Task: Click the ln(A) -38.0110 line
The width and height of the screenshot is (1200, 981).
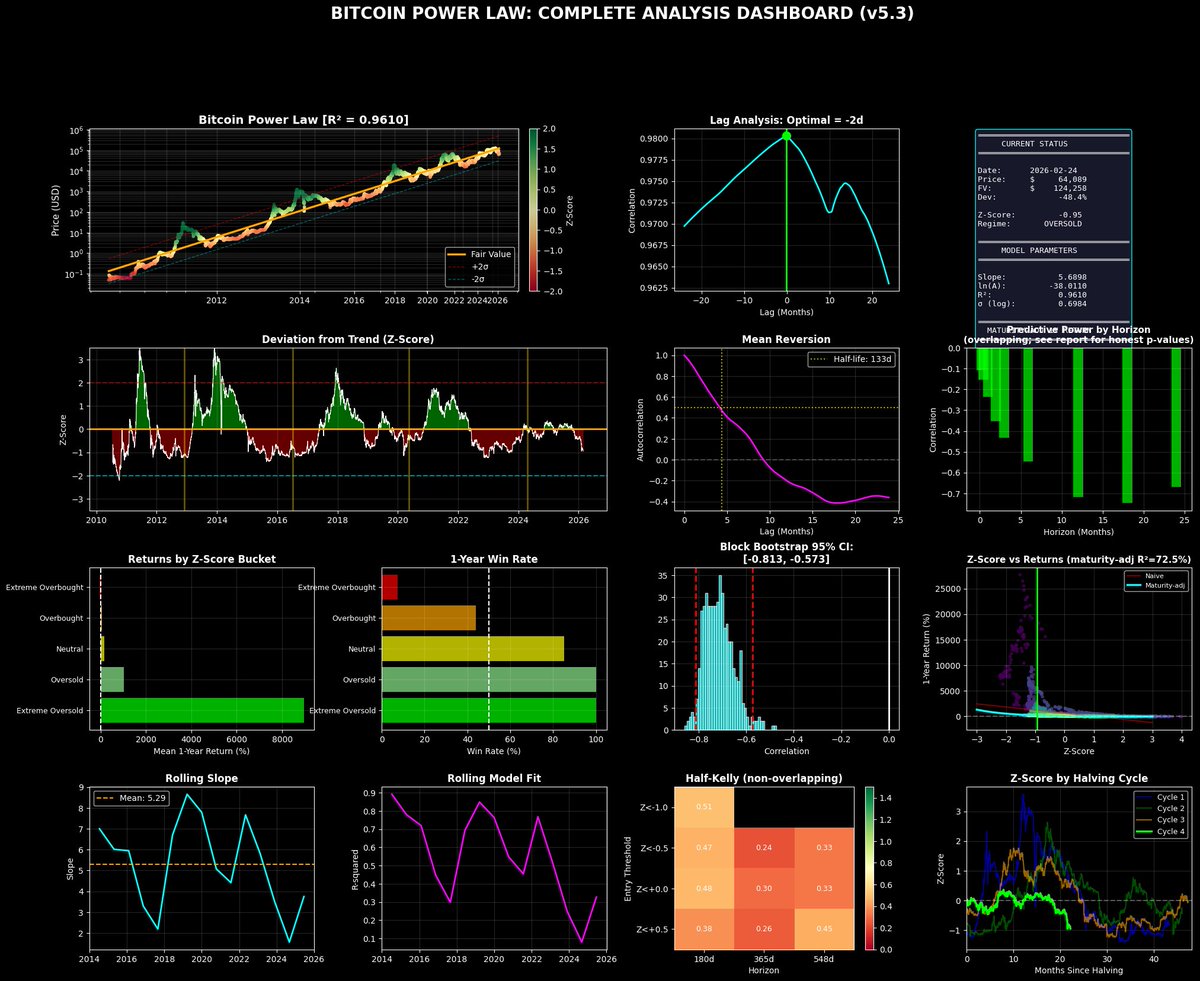Action: [1032, 285]
